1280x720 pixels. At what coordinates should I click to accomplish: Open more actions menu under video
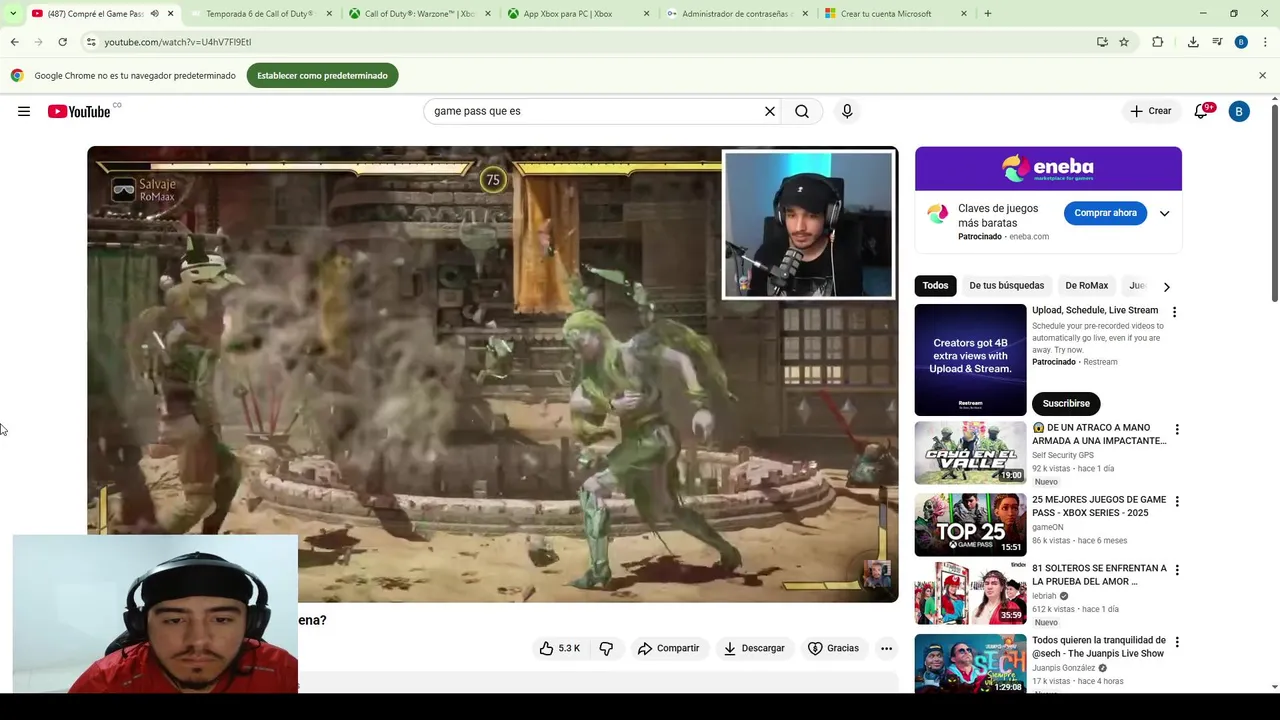point(886,648)
